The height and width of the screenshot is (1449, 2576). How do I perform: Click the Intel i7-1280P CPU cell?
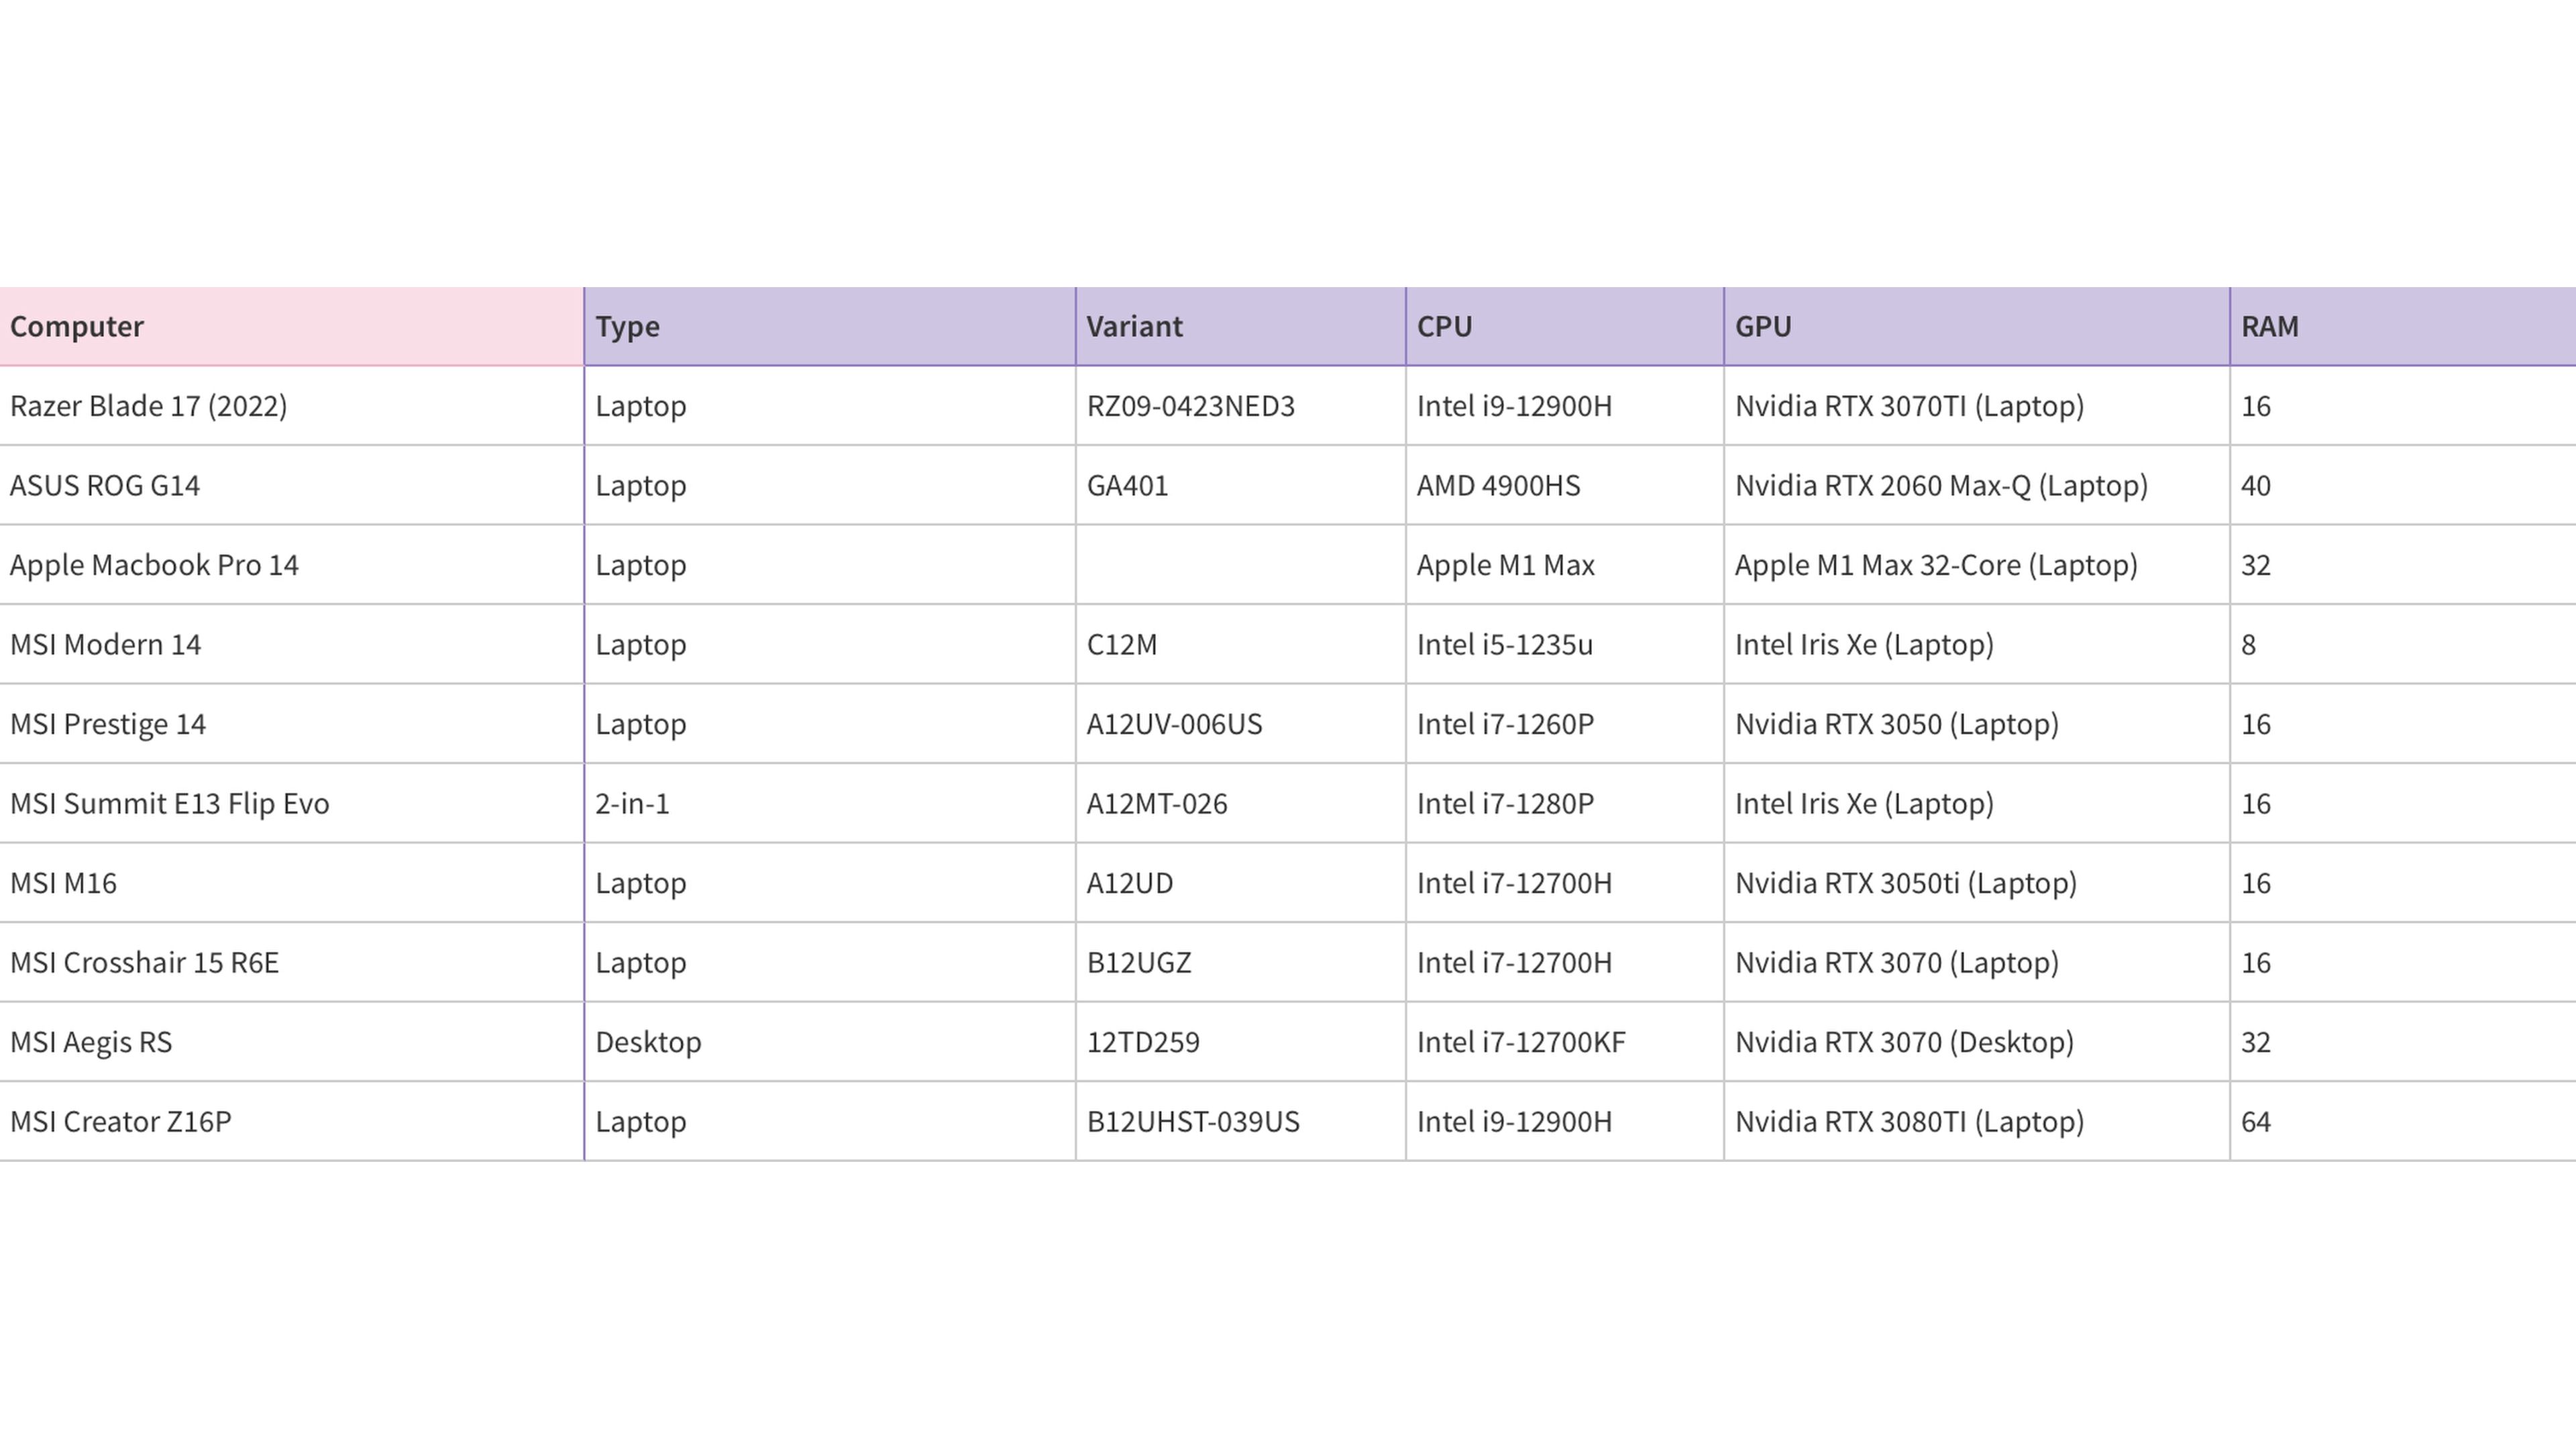click(x=1565, y=803)
